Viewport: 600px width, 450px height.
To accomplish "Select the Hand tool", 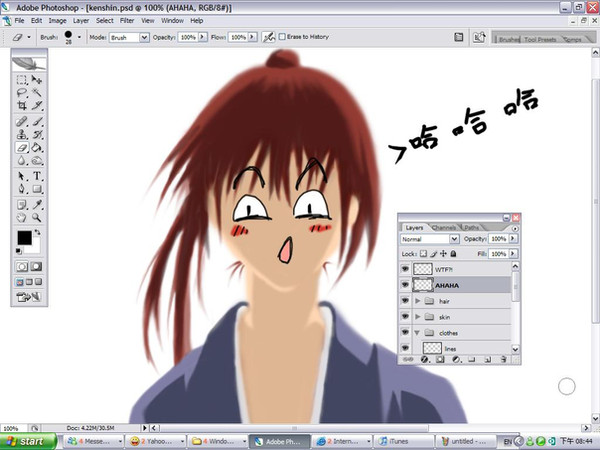I will point(22,217).
